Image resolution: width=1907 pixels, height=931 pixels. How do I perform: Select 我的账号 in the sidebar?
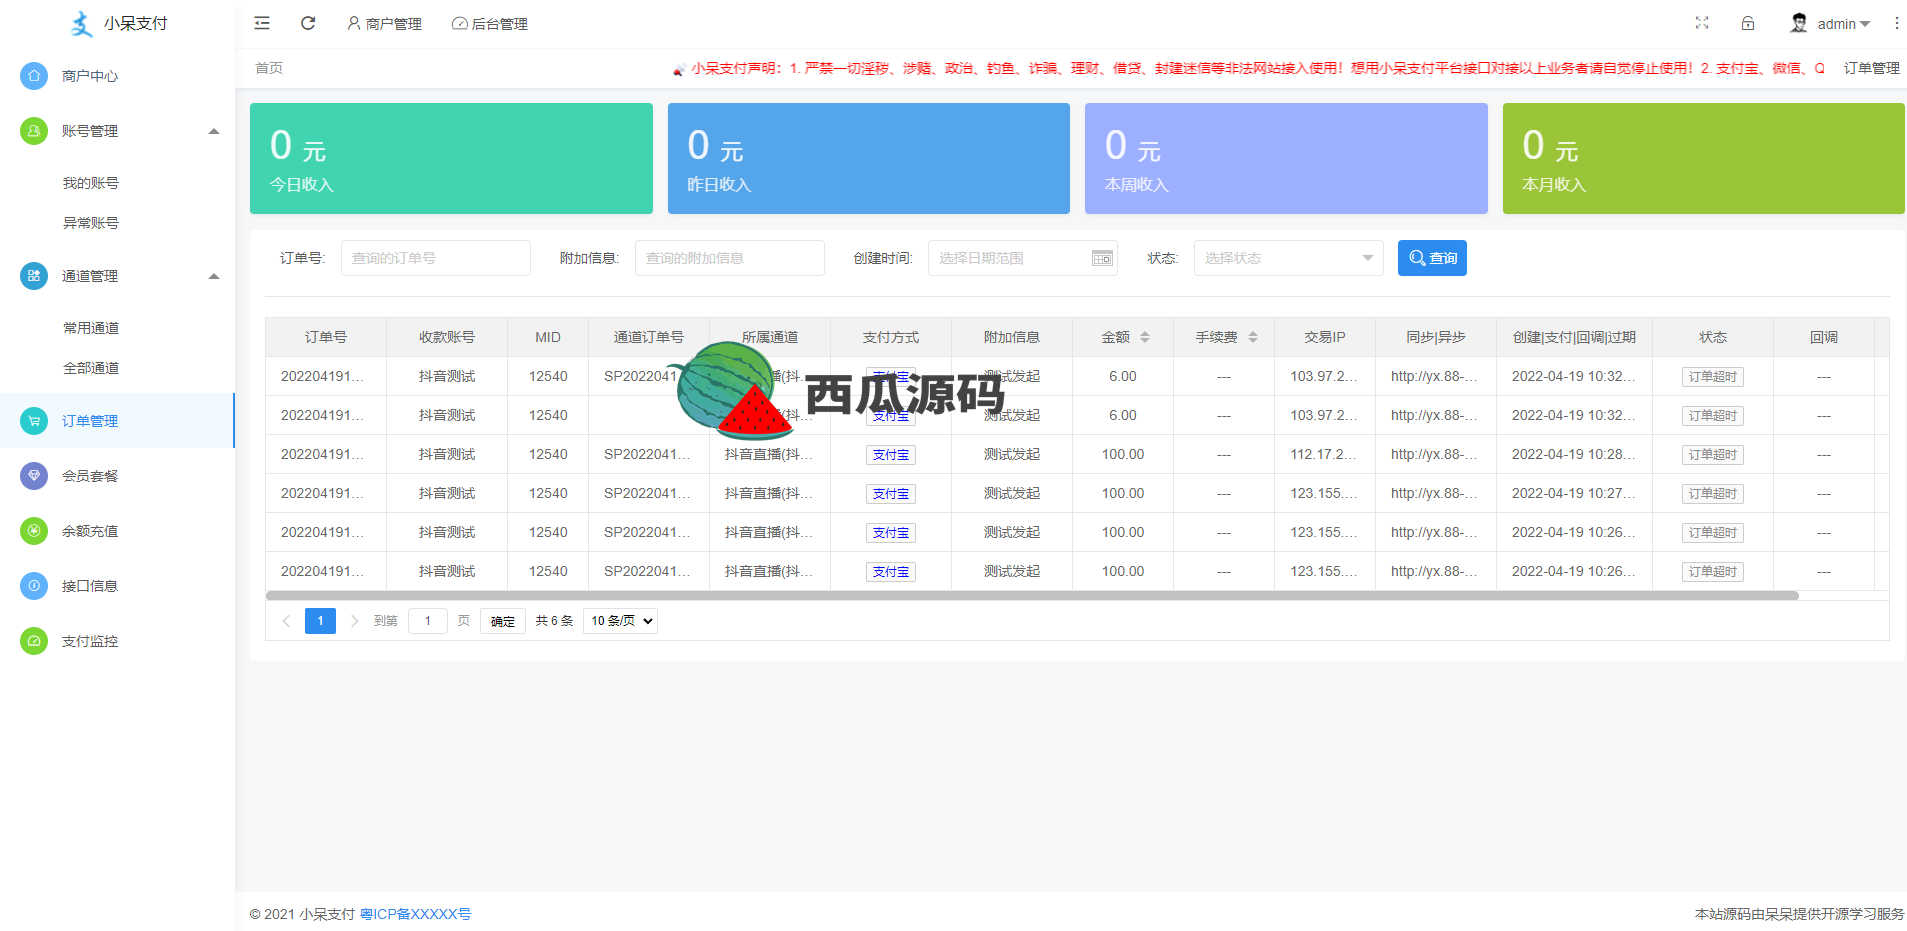(x=91, y=183)
